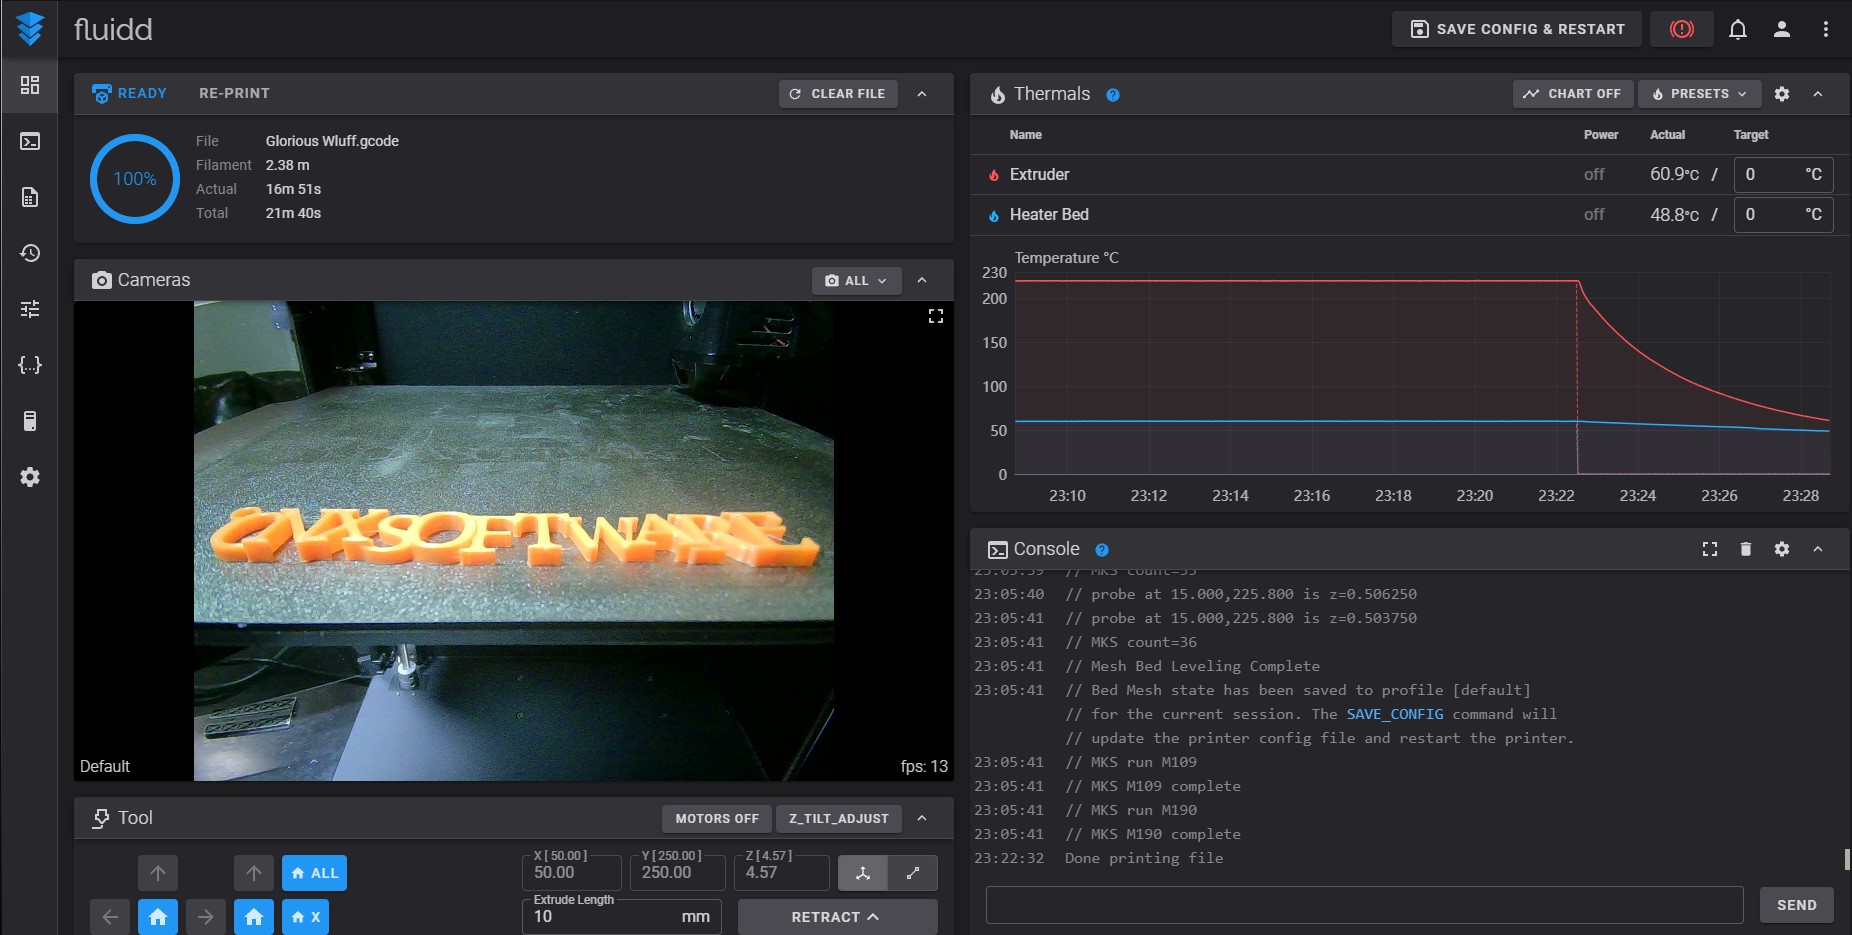1852x935 pixels.
Task: Open the System page in the sidebar
Action: click(x=30, y=421)
